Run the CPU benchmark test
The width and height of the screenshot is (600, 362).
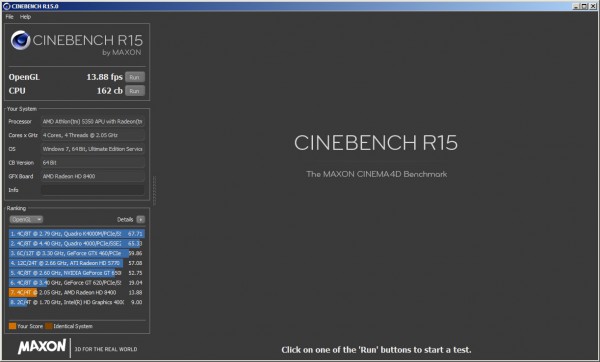[x=135, y=91]
